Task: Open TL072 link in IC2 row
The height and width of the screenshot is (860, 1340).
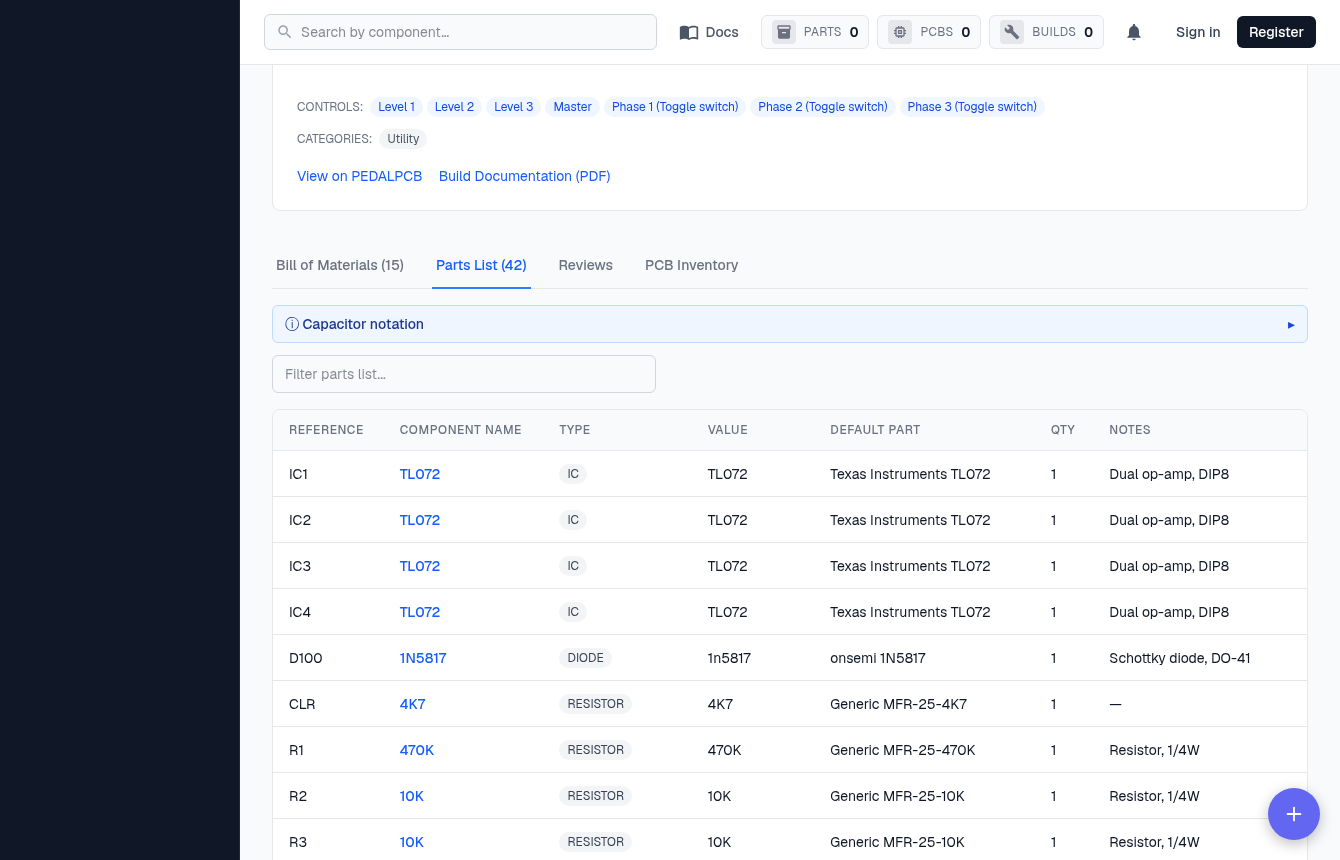Action: point(420,520)
